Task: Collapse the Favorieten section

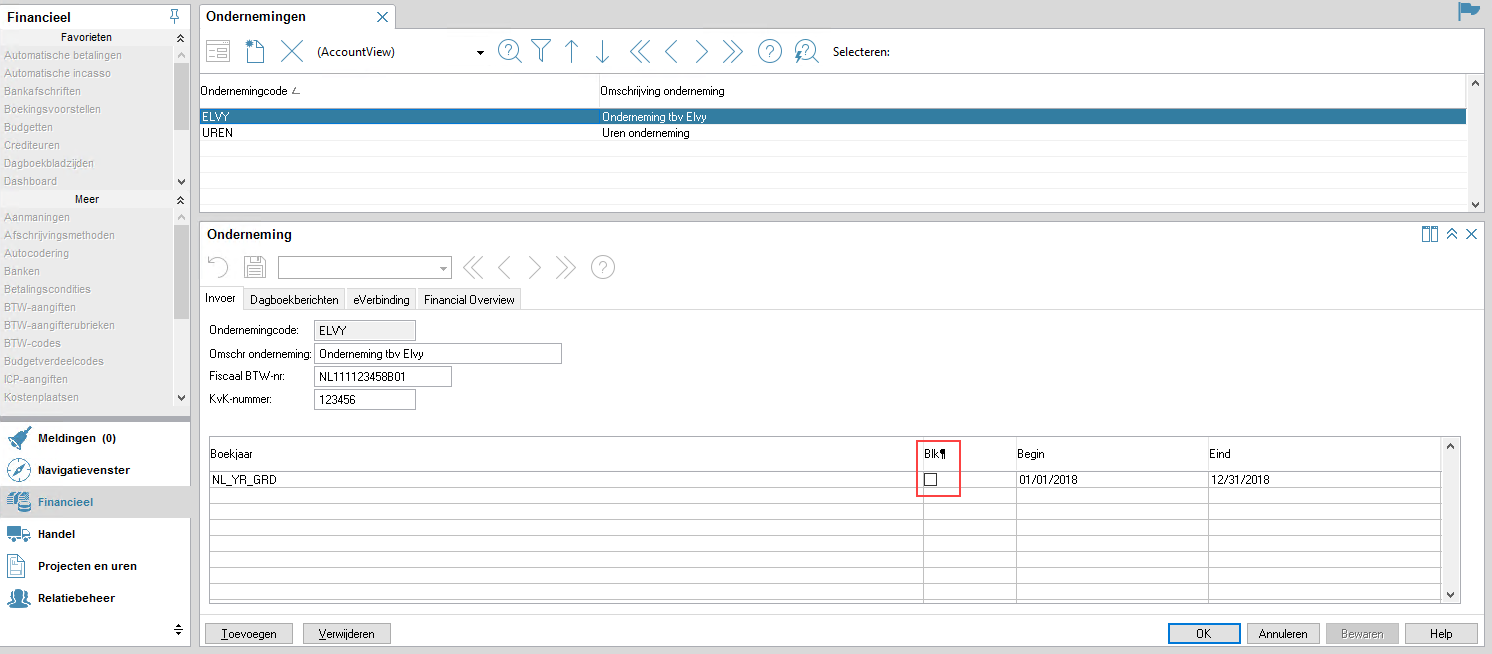Action: pos(180,38)
